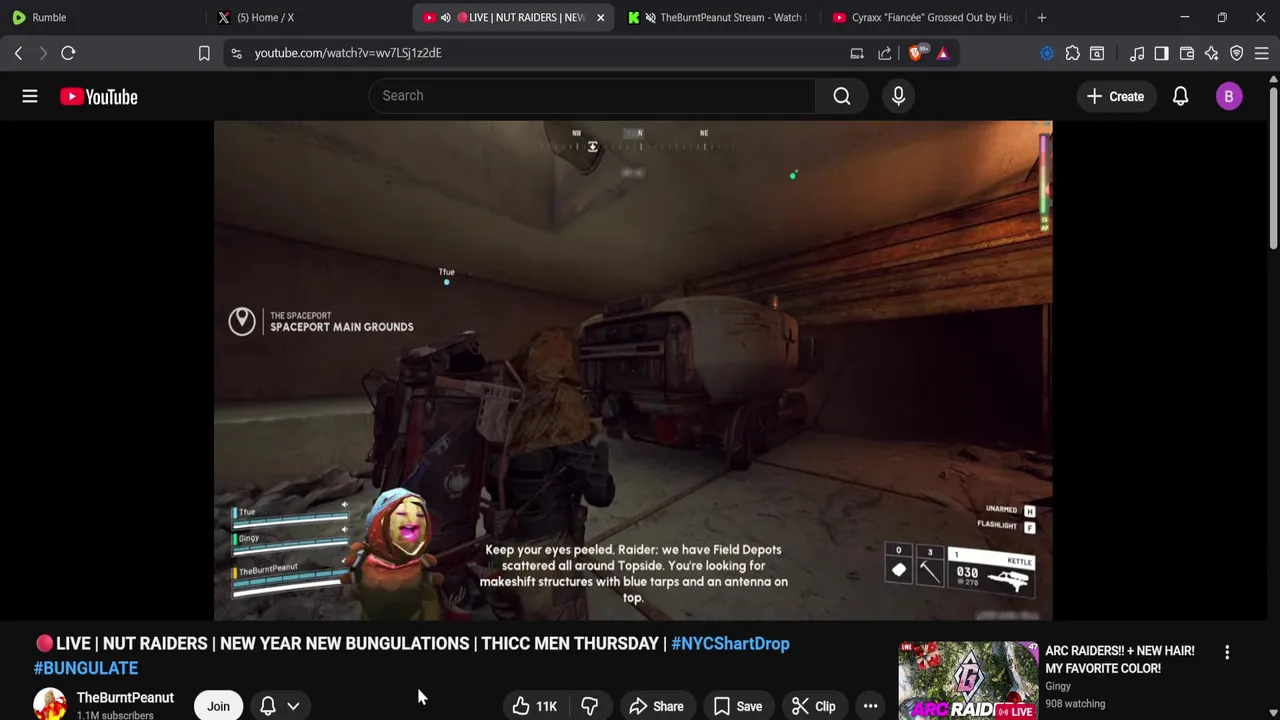
Task: Open TheBurntPeanut channel avatar
Action: click(x=50, y=705)
